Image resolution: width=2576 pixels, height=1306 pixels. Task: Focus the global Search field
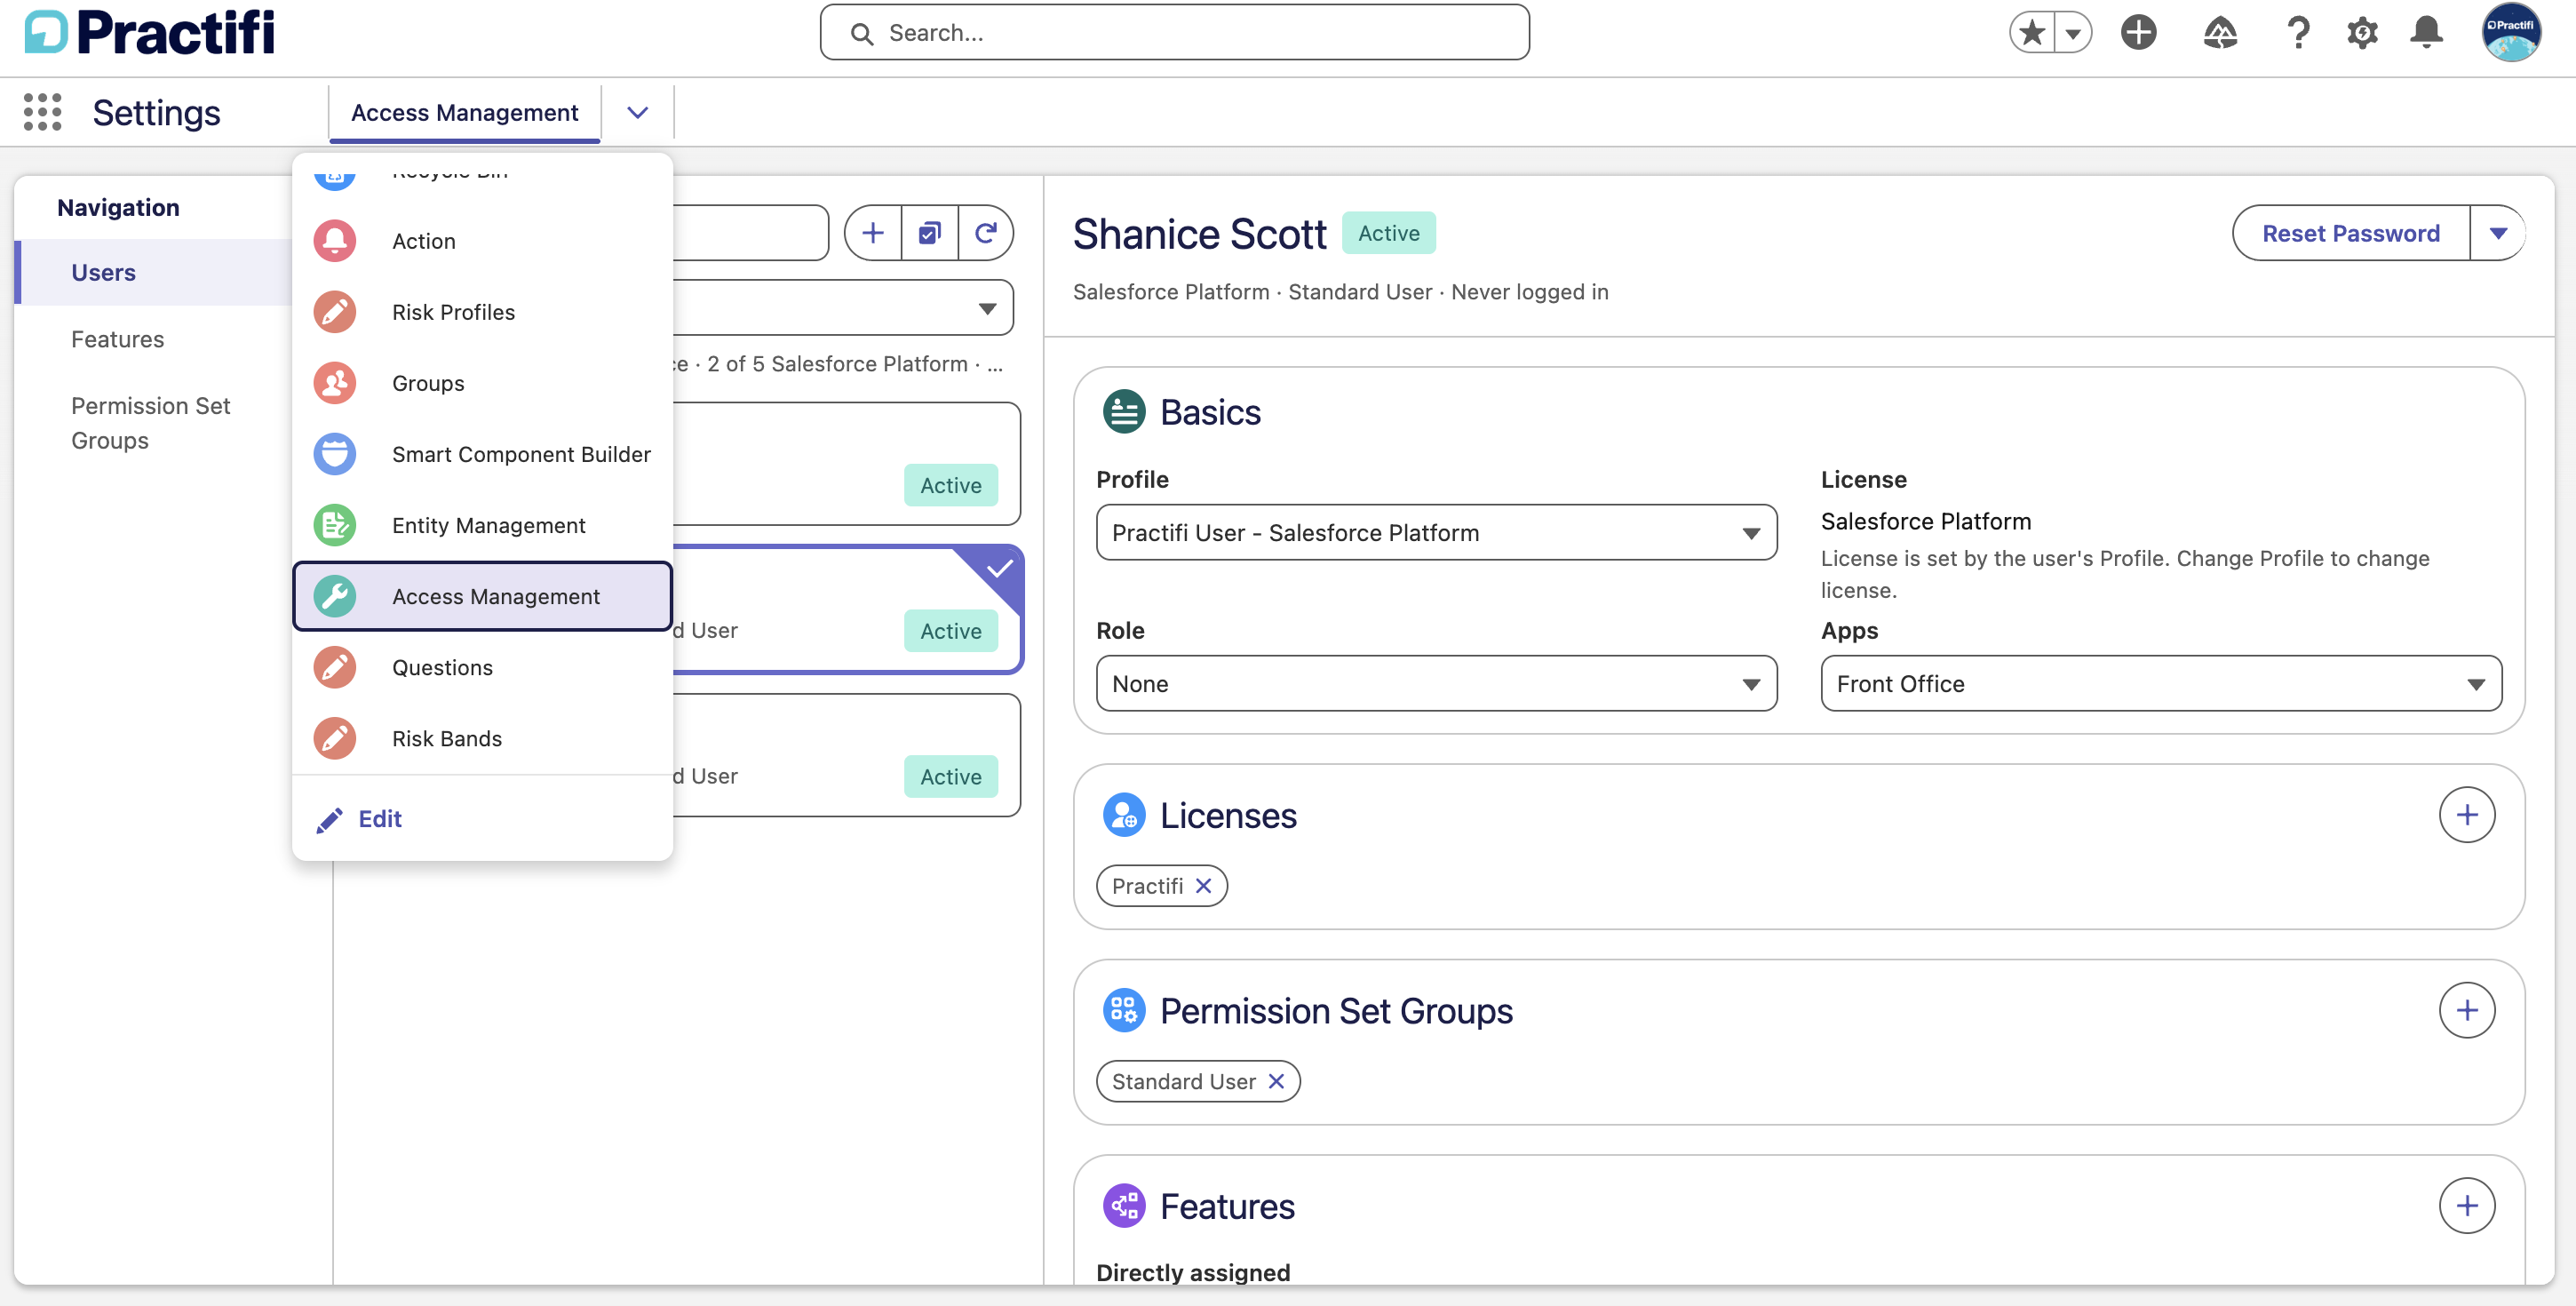click(x=1174, y=33)
